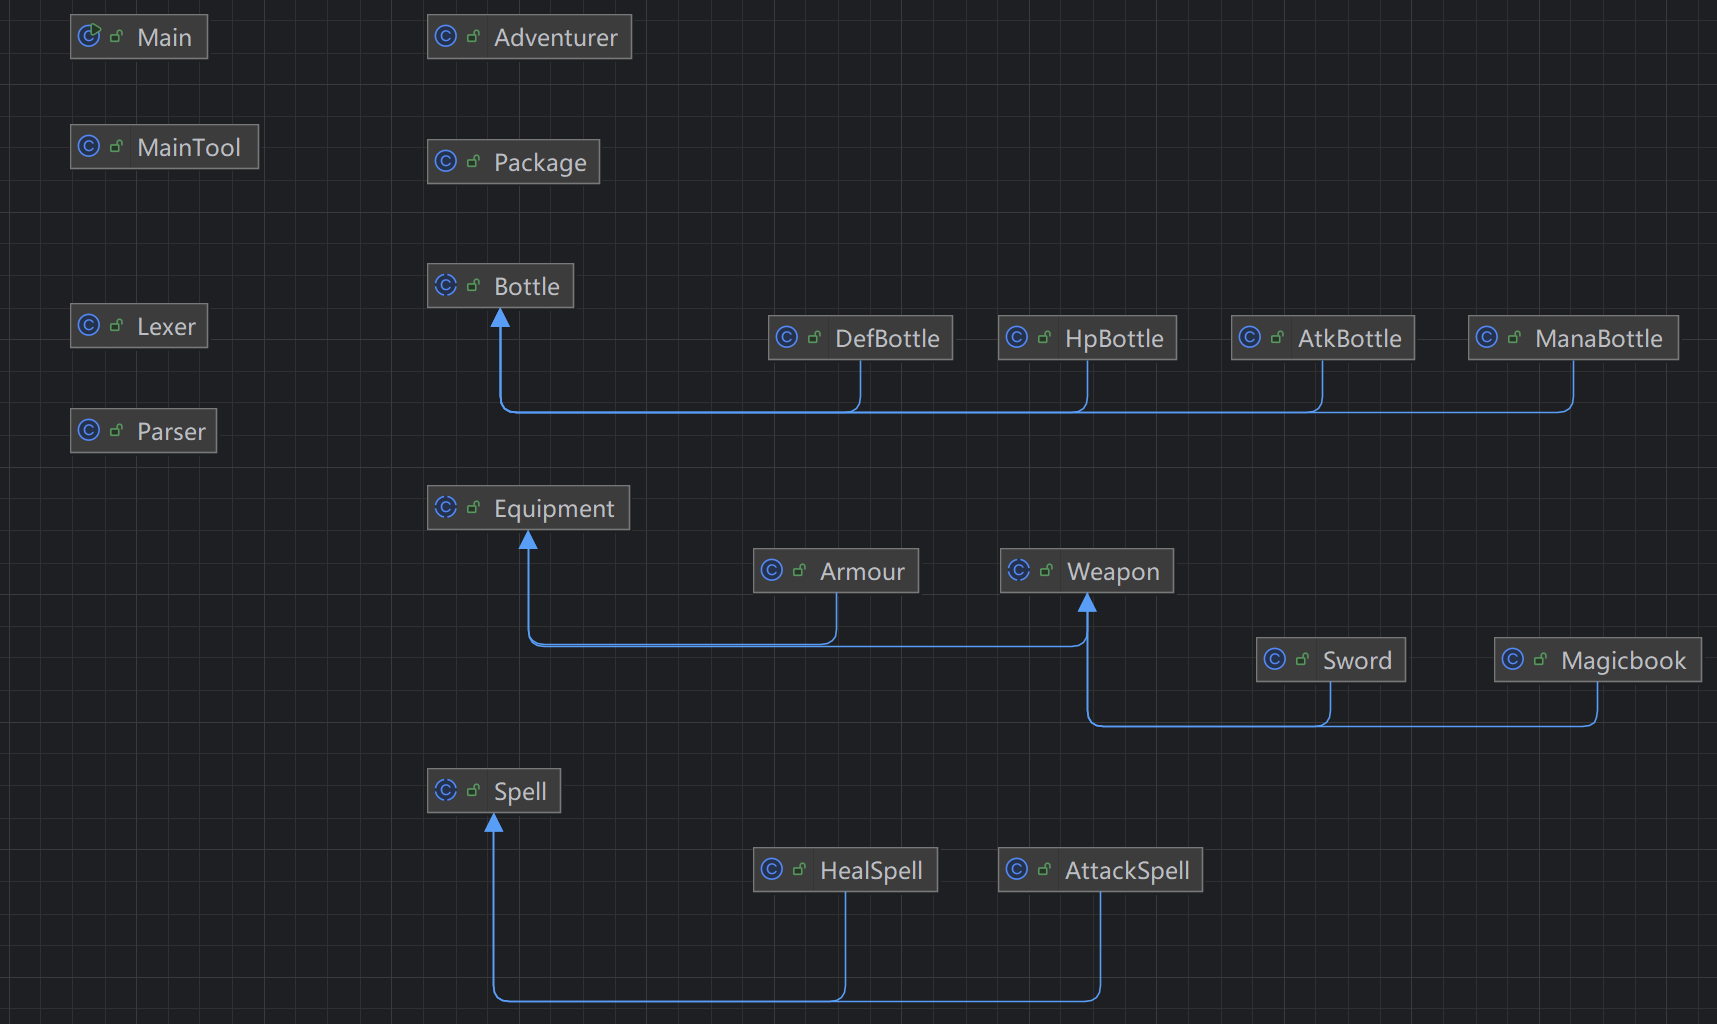This screenshot has height=1024, width=1717.
Task: Click the class icon beside ManaBottle
Action: point(1487,337)
